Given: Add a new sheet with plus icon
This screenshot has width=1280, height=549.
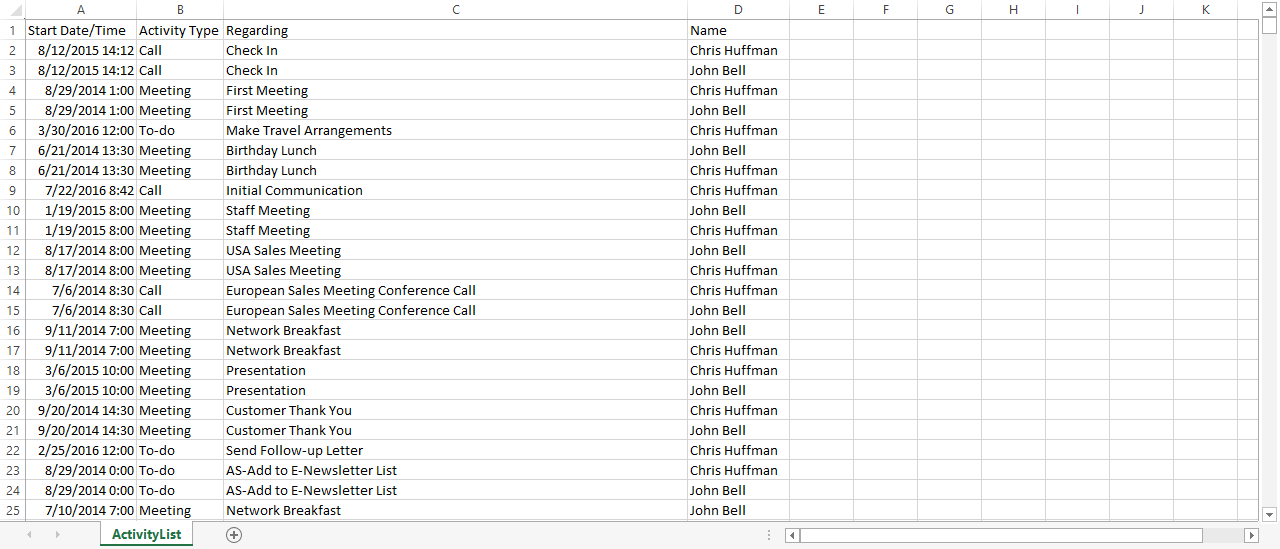Looking at the screenshot, I should (234, 535).
